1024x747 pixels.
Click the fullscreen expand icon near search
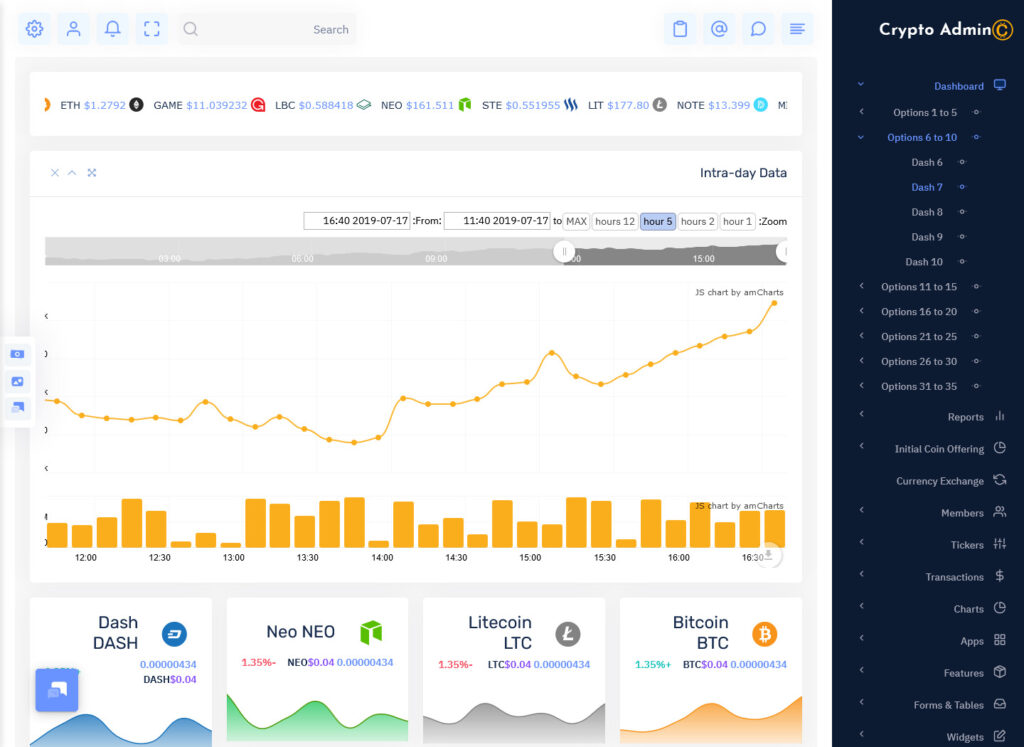tap(151, 29)
